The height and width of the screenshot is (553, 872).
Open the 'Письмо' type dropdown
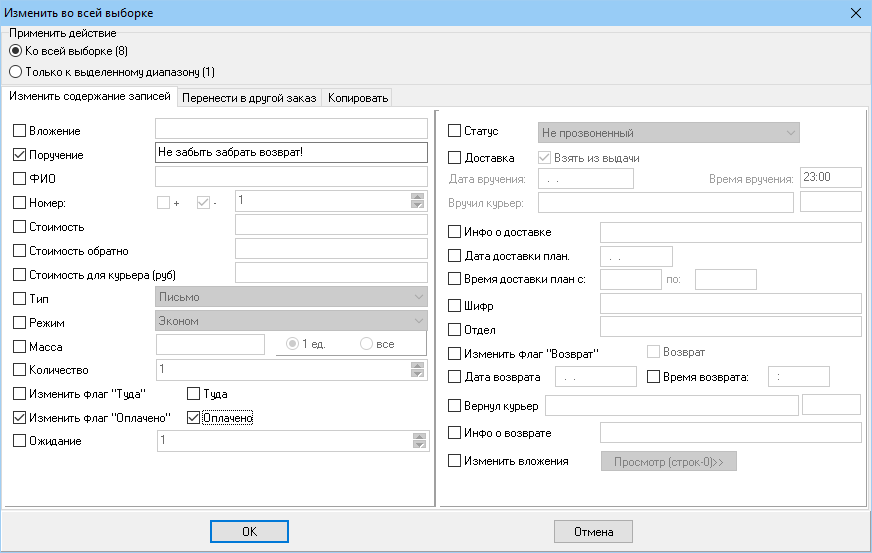click(x=291, y=297)
